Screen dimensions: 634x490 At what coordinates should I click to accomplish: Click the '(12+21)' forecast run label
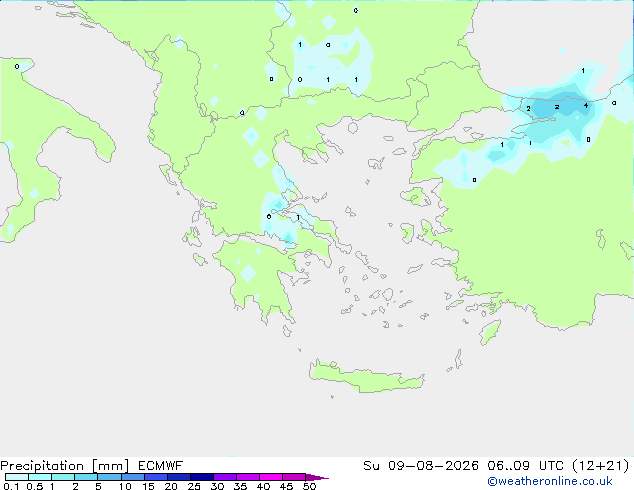pos(601,465)
